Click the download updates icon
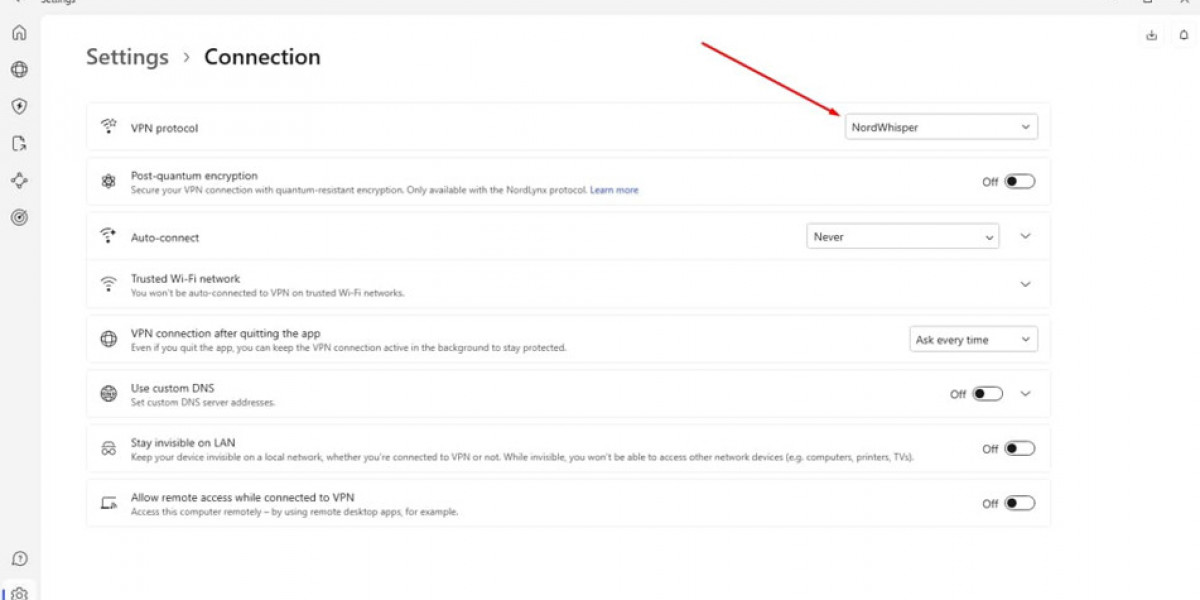 [1152, 35]
